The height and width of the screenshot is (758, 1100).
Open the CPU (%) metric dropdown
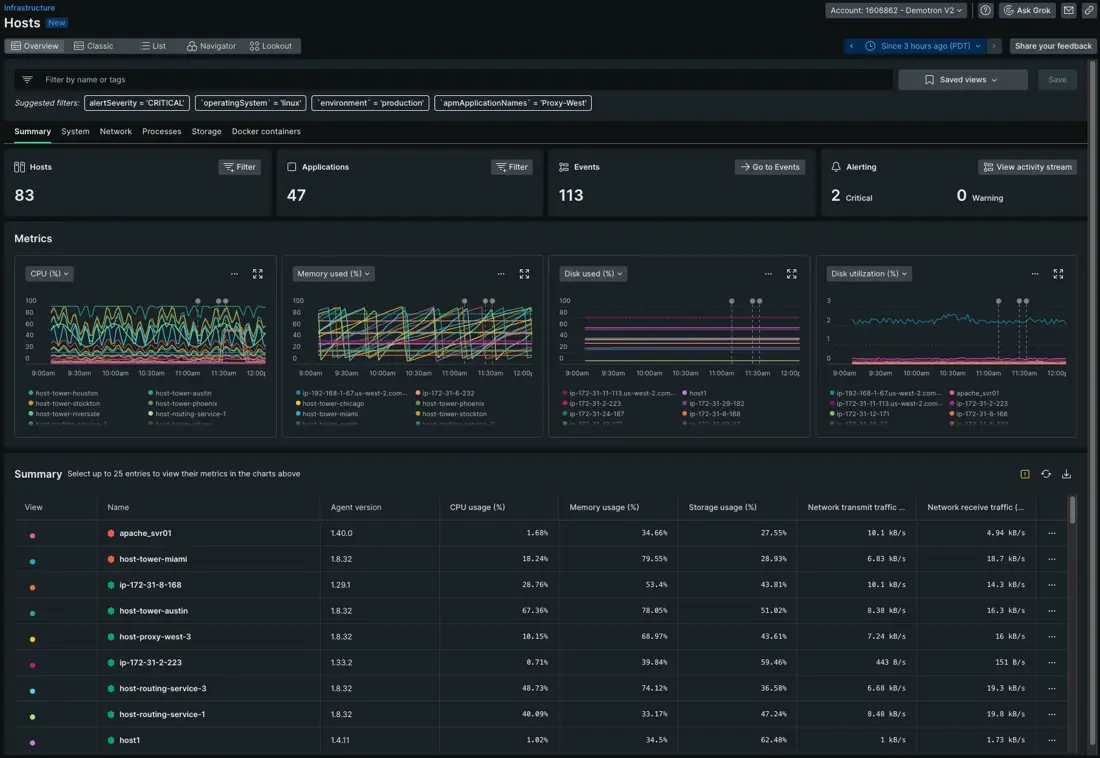click(x=50, y=274)
